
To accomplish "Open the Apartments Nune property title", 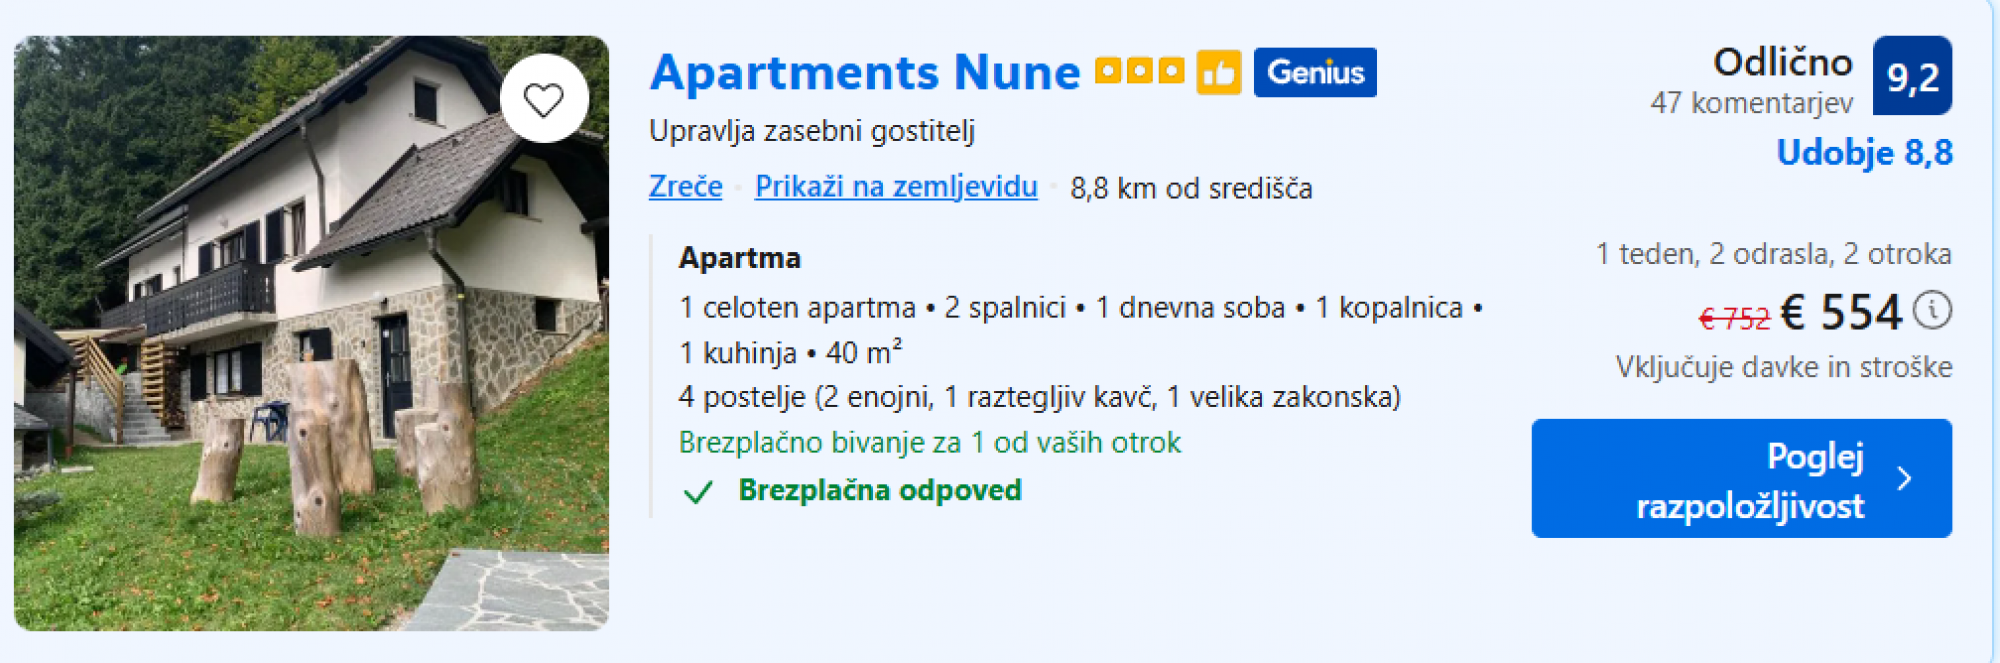I will pyautogui.click(x=865, y=73).
